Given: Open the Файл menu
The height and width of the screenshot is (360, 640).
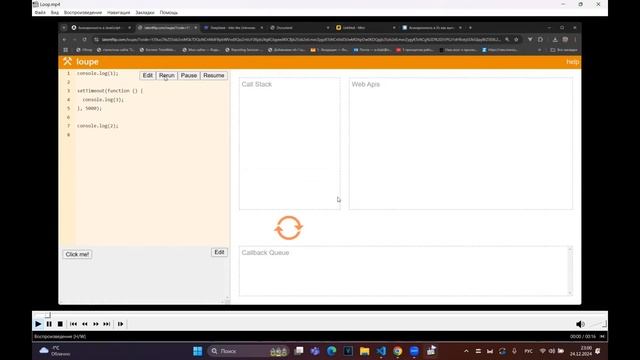Looking at the screenshot, I should pyautogui.click(x=40, y=13).
